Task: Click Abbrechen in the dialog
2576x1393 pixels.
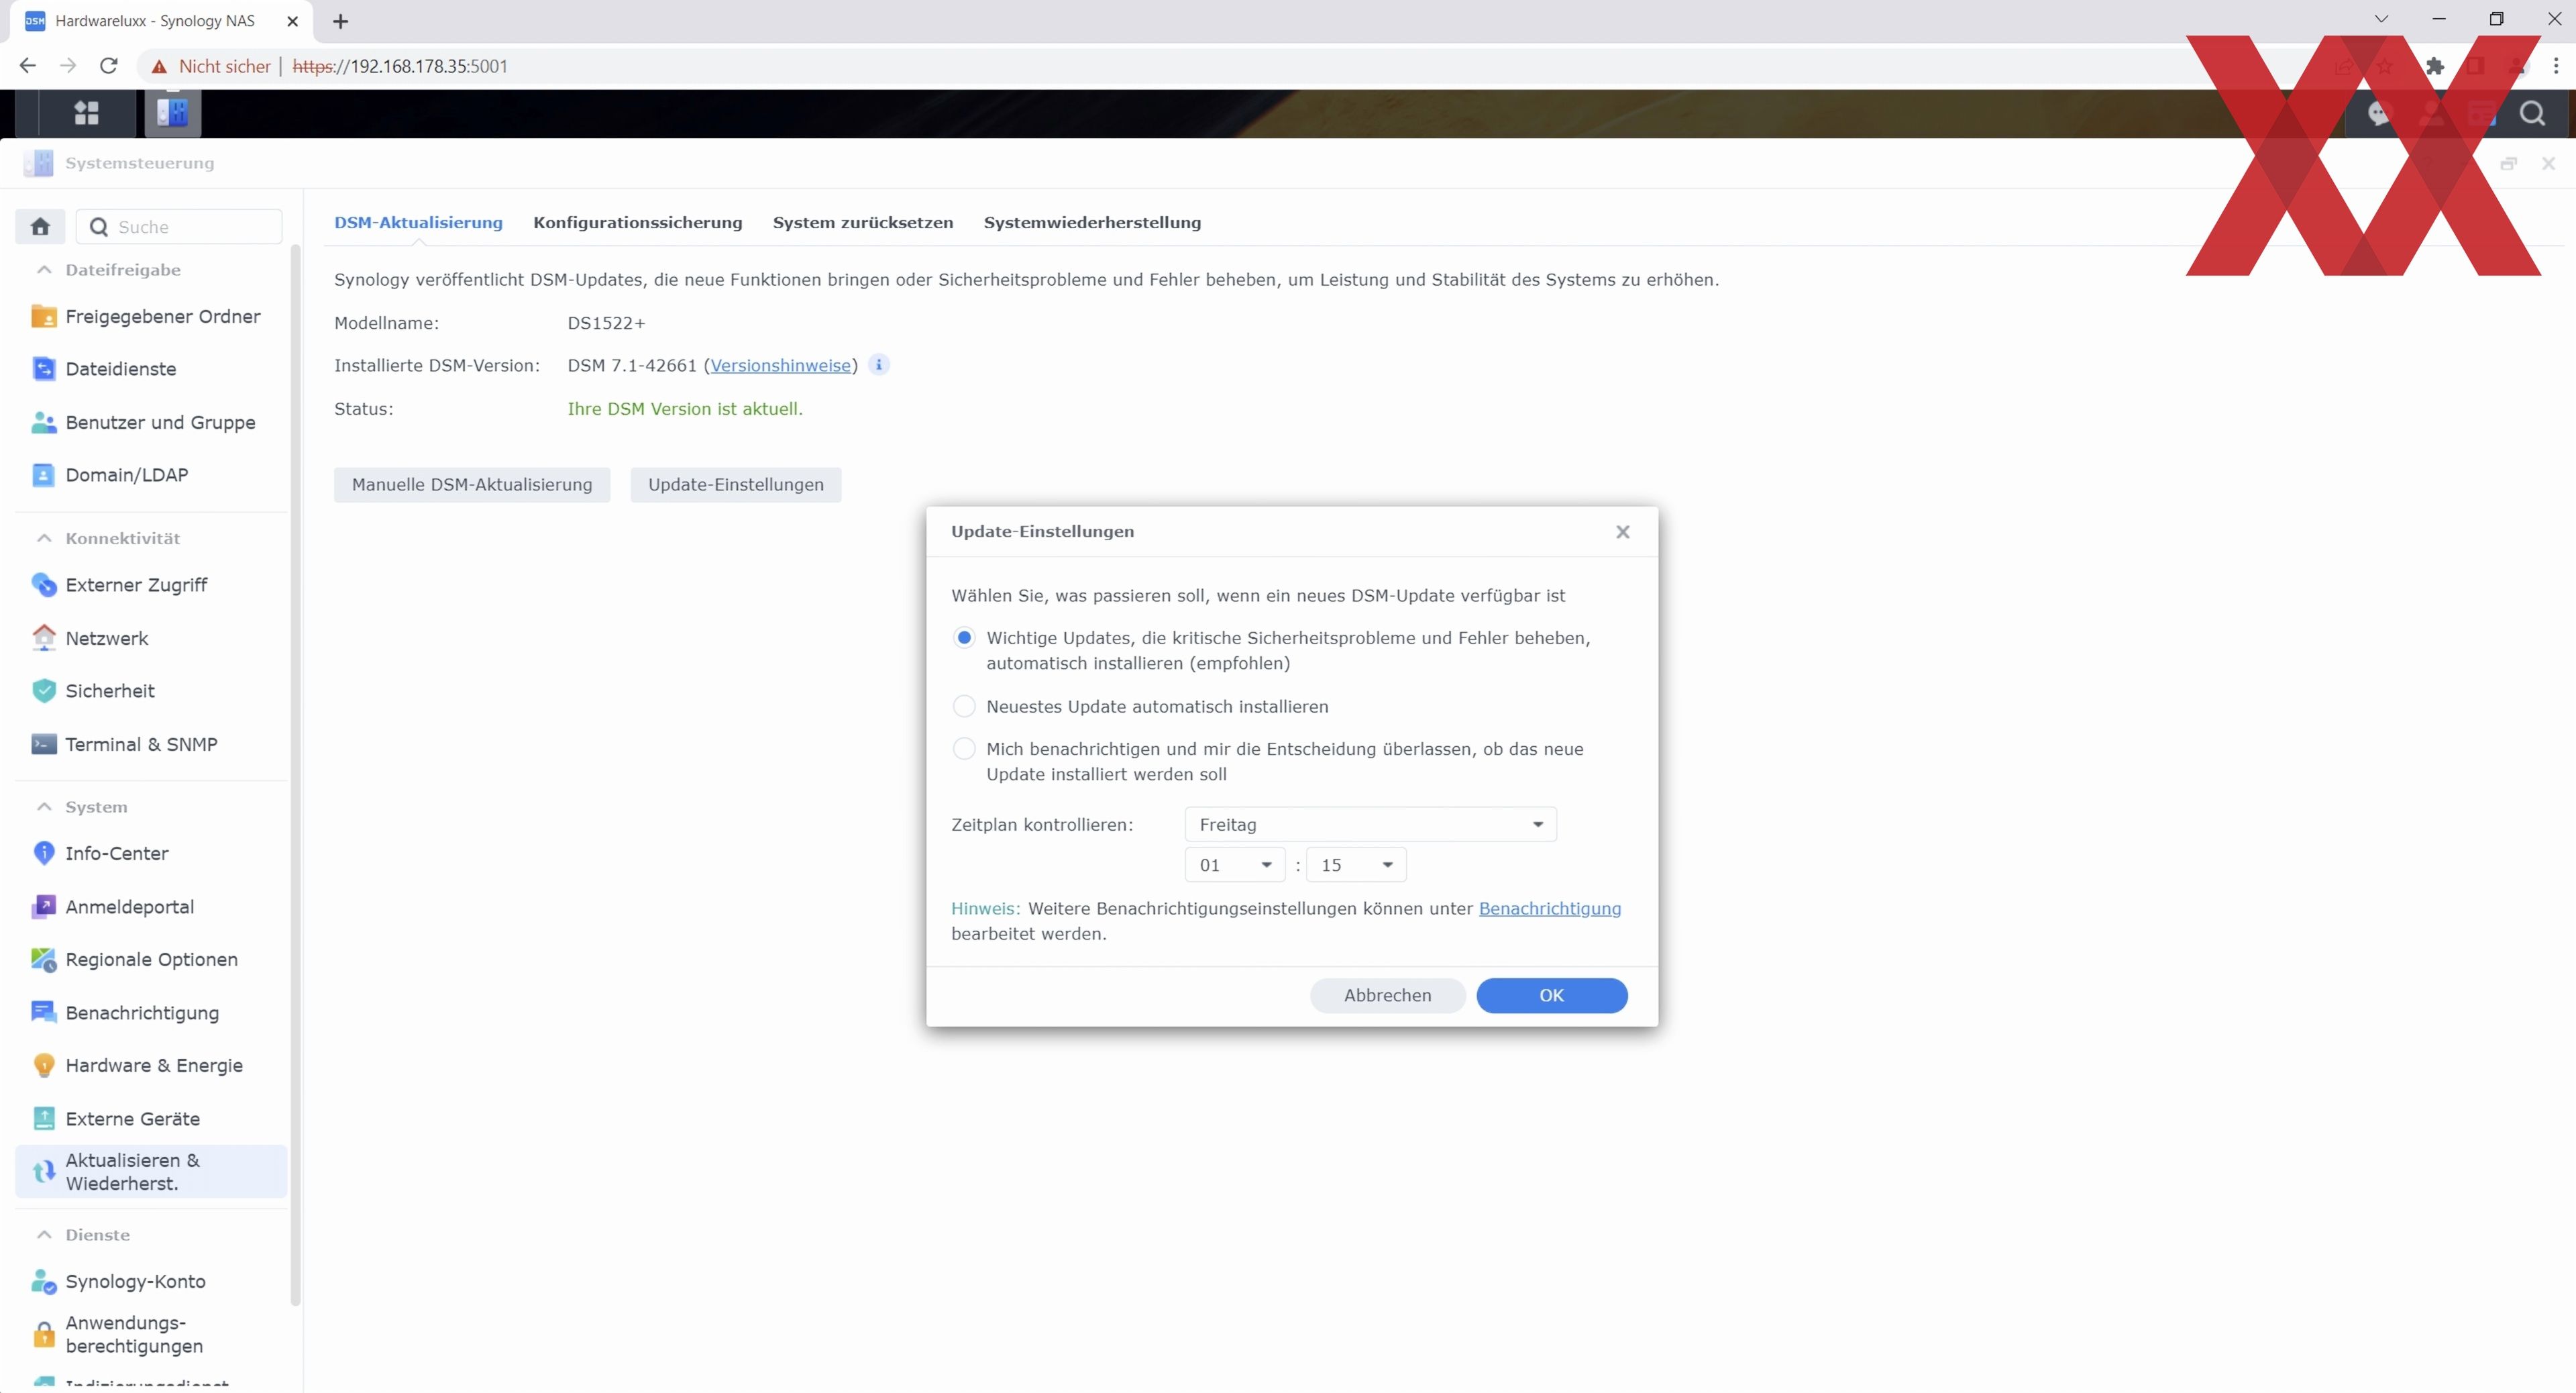Action: (1387, 996)
